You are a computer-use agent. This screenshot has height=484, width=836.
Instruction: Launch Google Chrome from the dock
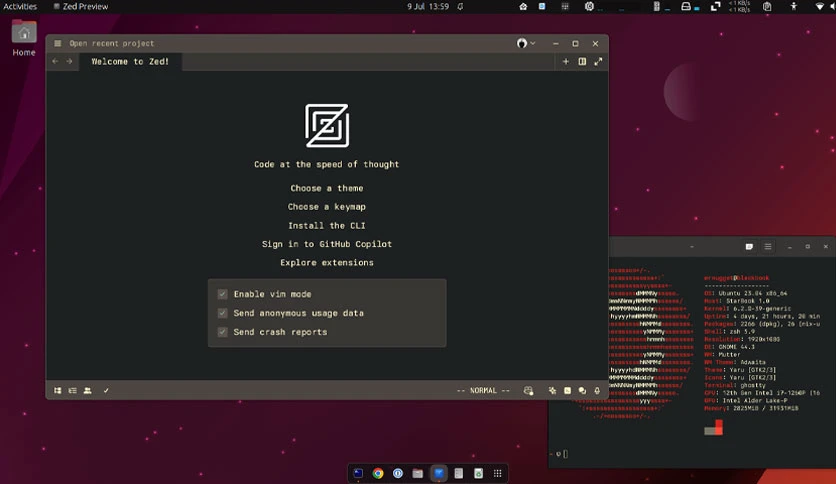[378, 473]
